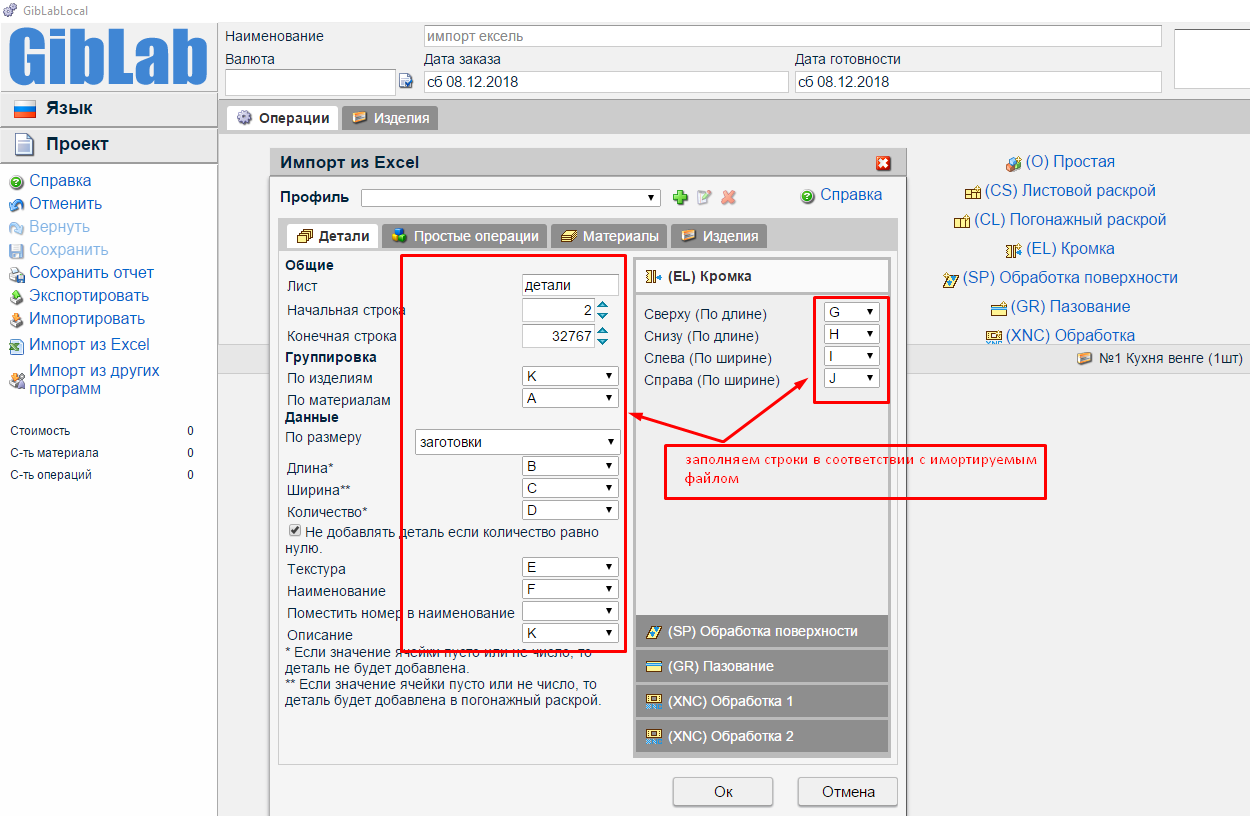
Task: Open Импорт из Excel in sidebar
Action: pyautogui.click(x=89, y=345)
